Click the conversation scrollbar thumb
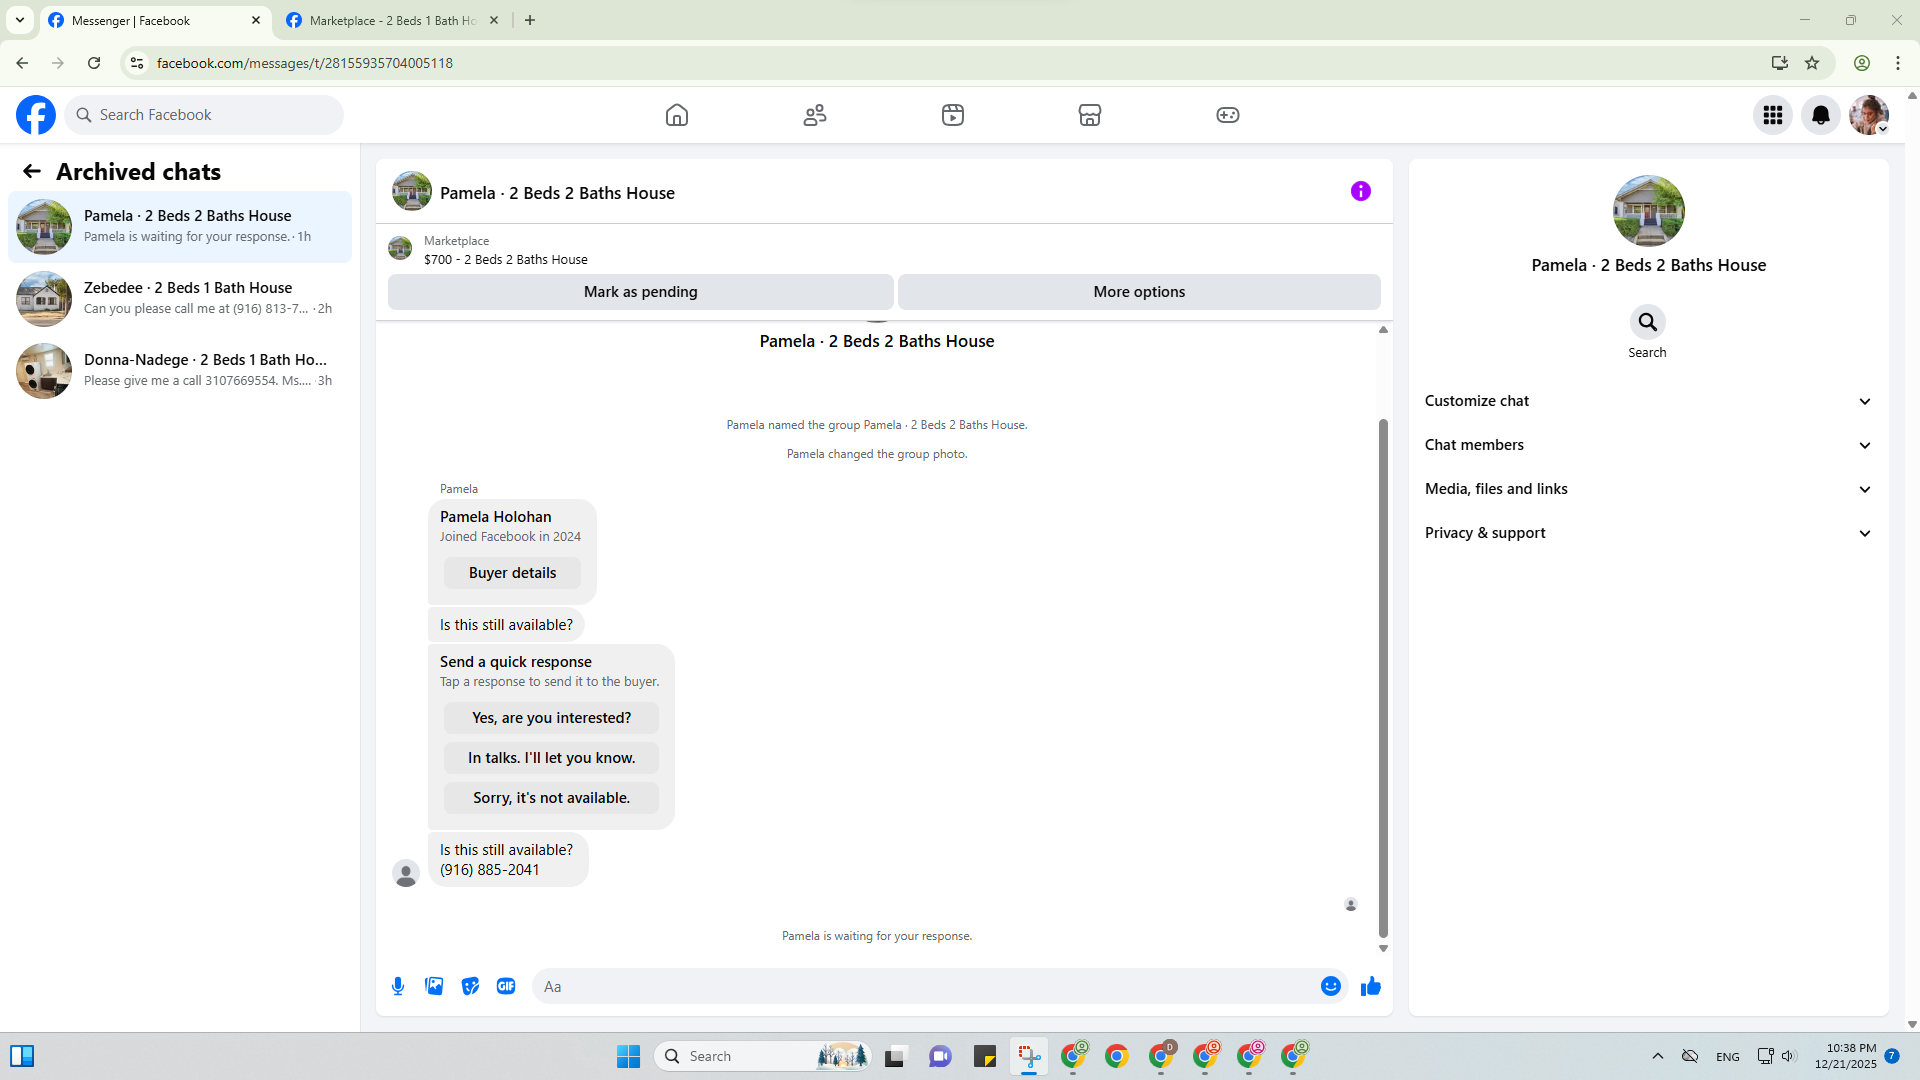Image resolution: width=1920 pixels, height=1080 pixels. [1383, 678]
